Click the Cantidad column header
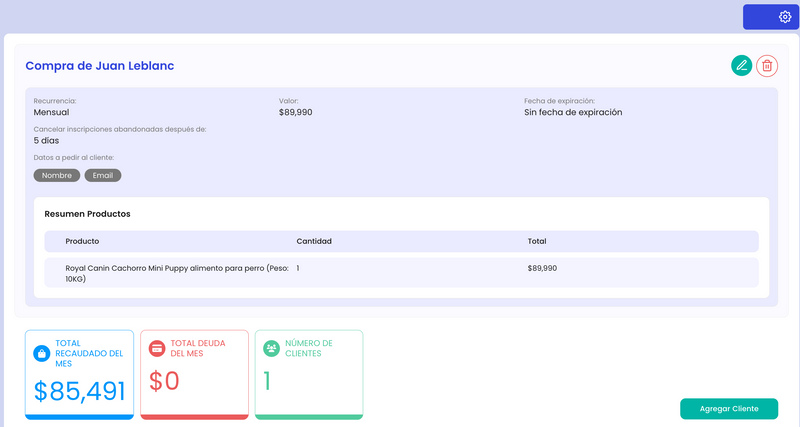Image resolution: width=800 pixels, height=427 pixels. (x=314, y=241)
